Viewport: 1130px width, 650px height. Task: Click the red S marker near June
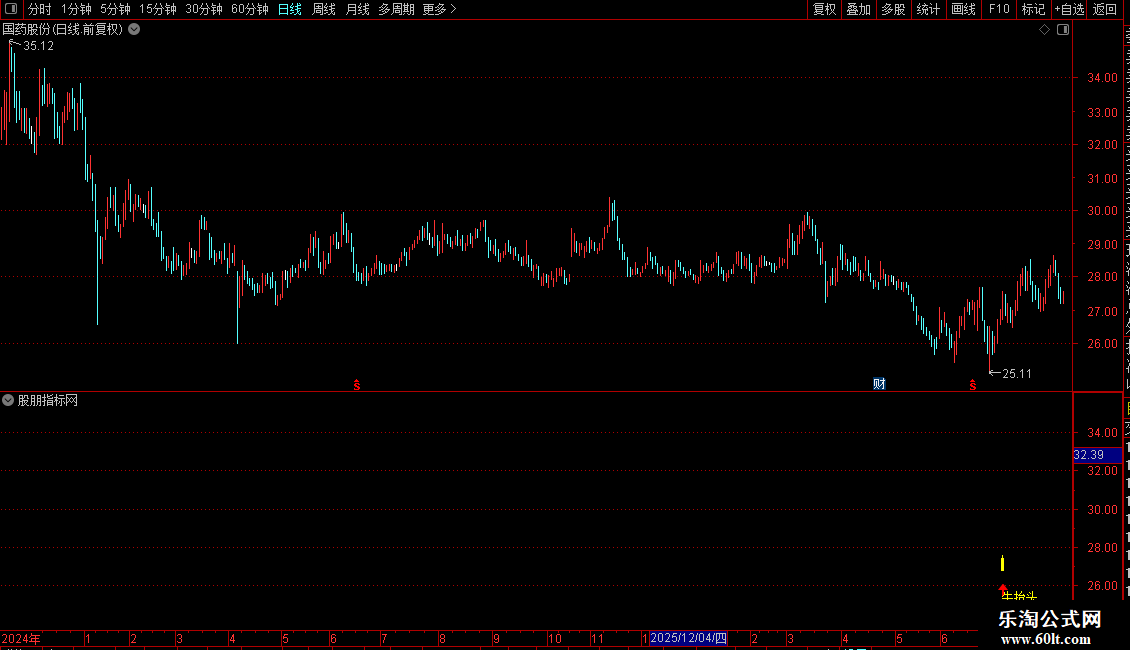(x=357, y=386)
